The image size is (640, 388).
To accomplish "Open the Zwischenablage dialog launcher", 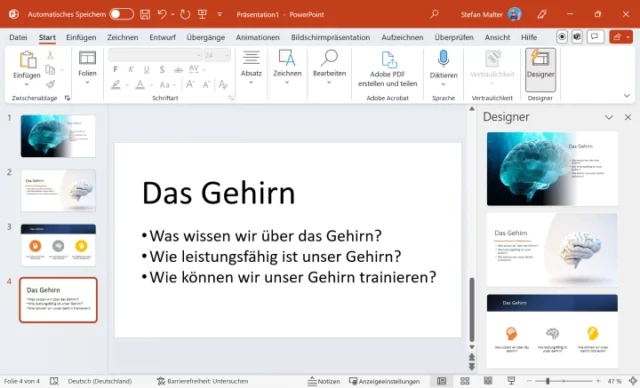I will pyautogui.click(x=67, y=98).
